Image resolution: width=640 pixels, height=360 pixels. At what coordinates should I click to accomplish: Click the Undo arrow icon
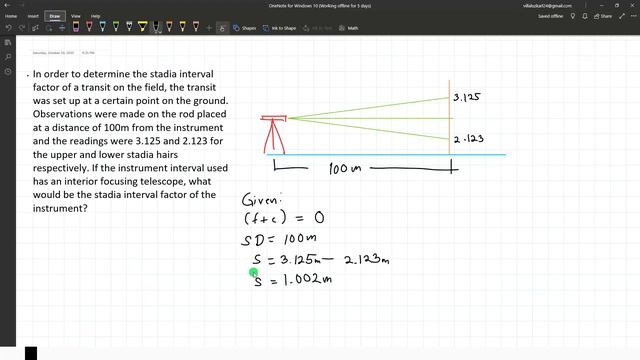[9, 28]
